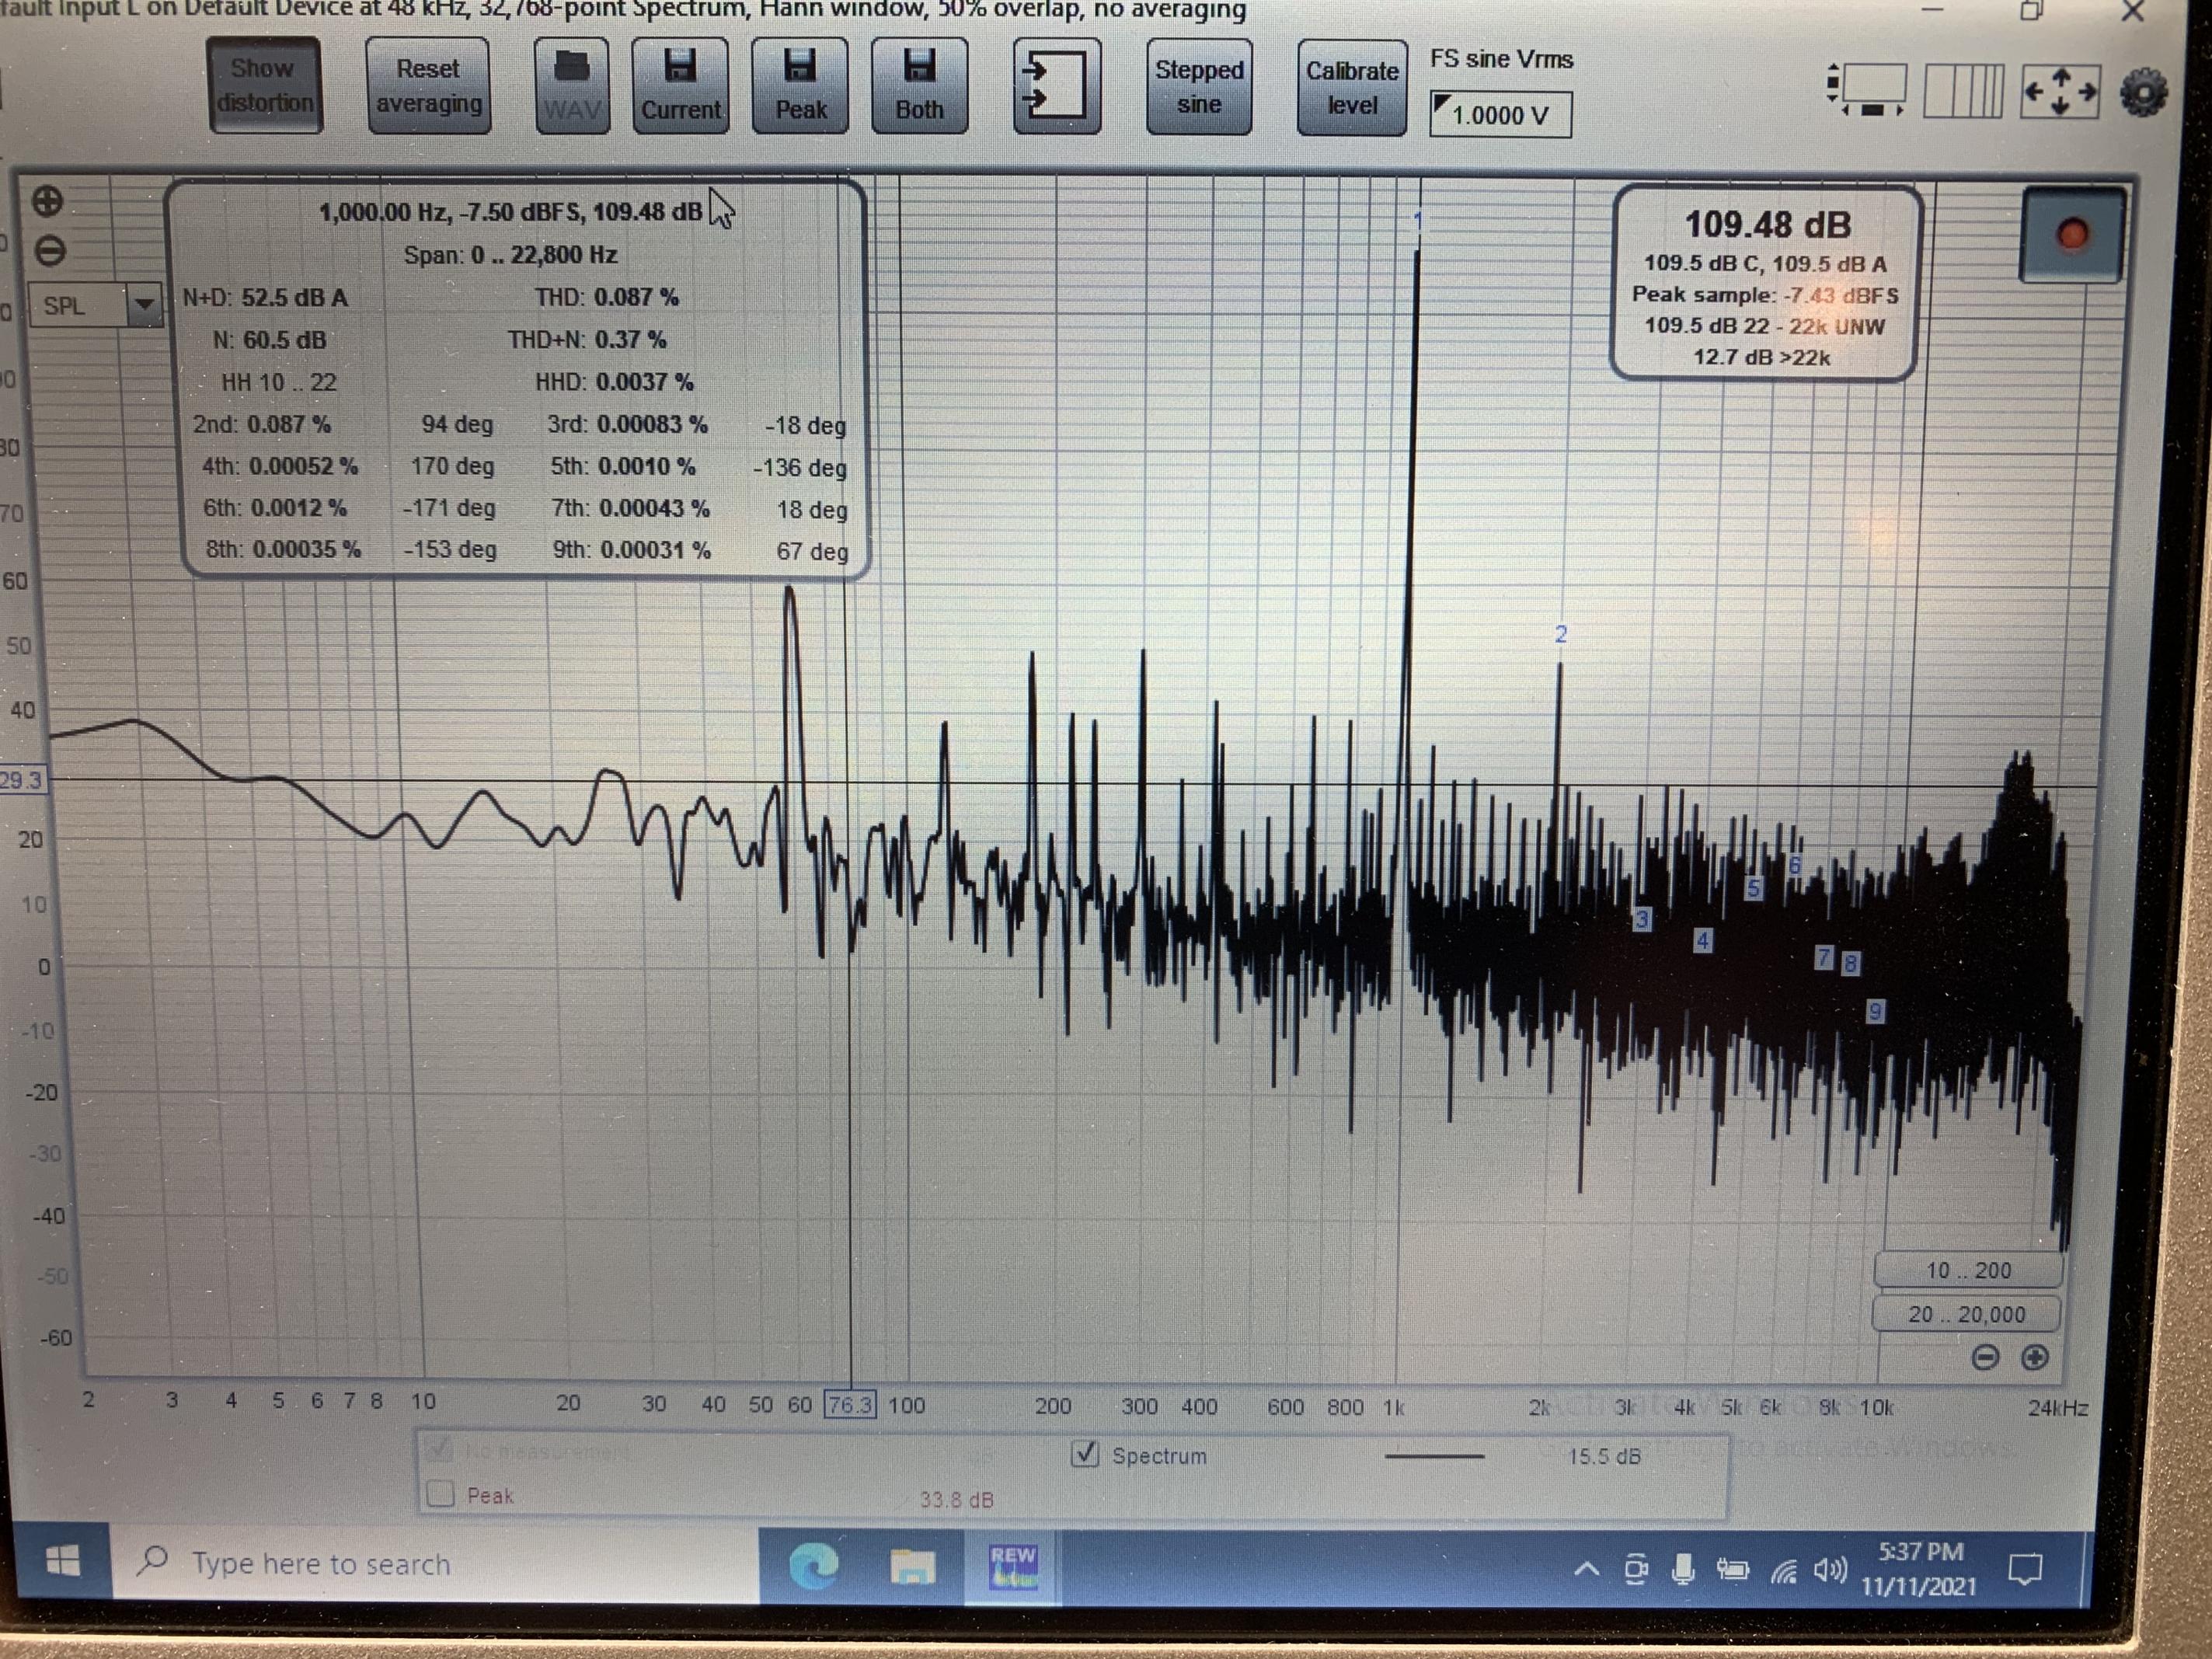Click the 2nd harmonic marker label
The height and width of the screenshot is (1659, 2212).
[x=1560, y=634]
